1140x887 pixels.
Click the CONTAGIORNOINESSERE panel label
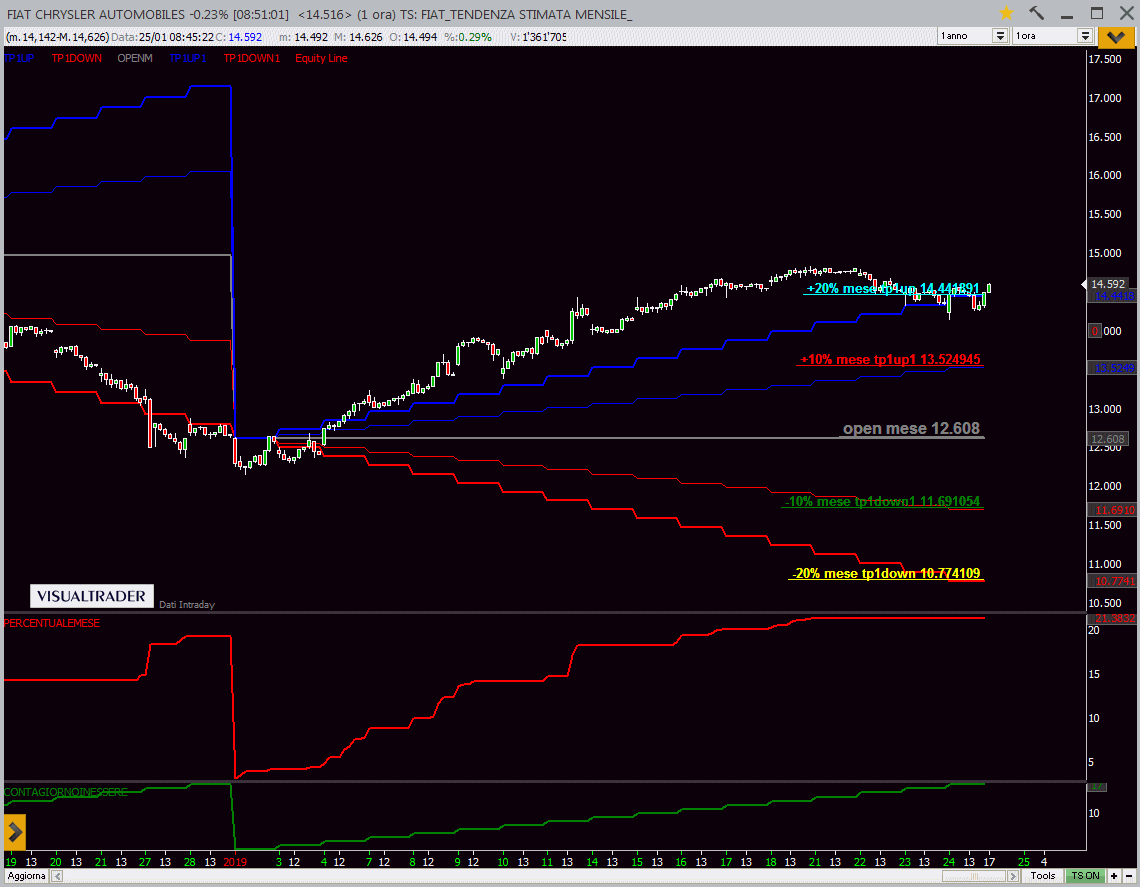tap(65, 792)
